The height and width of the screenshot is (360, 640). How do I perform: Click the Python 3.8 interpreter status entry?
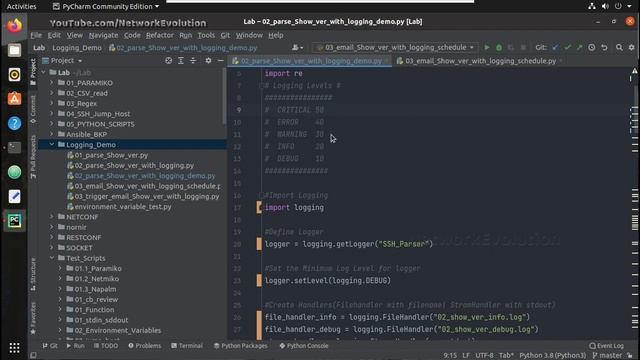(552, 356)
